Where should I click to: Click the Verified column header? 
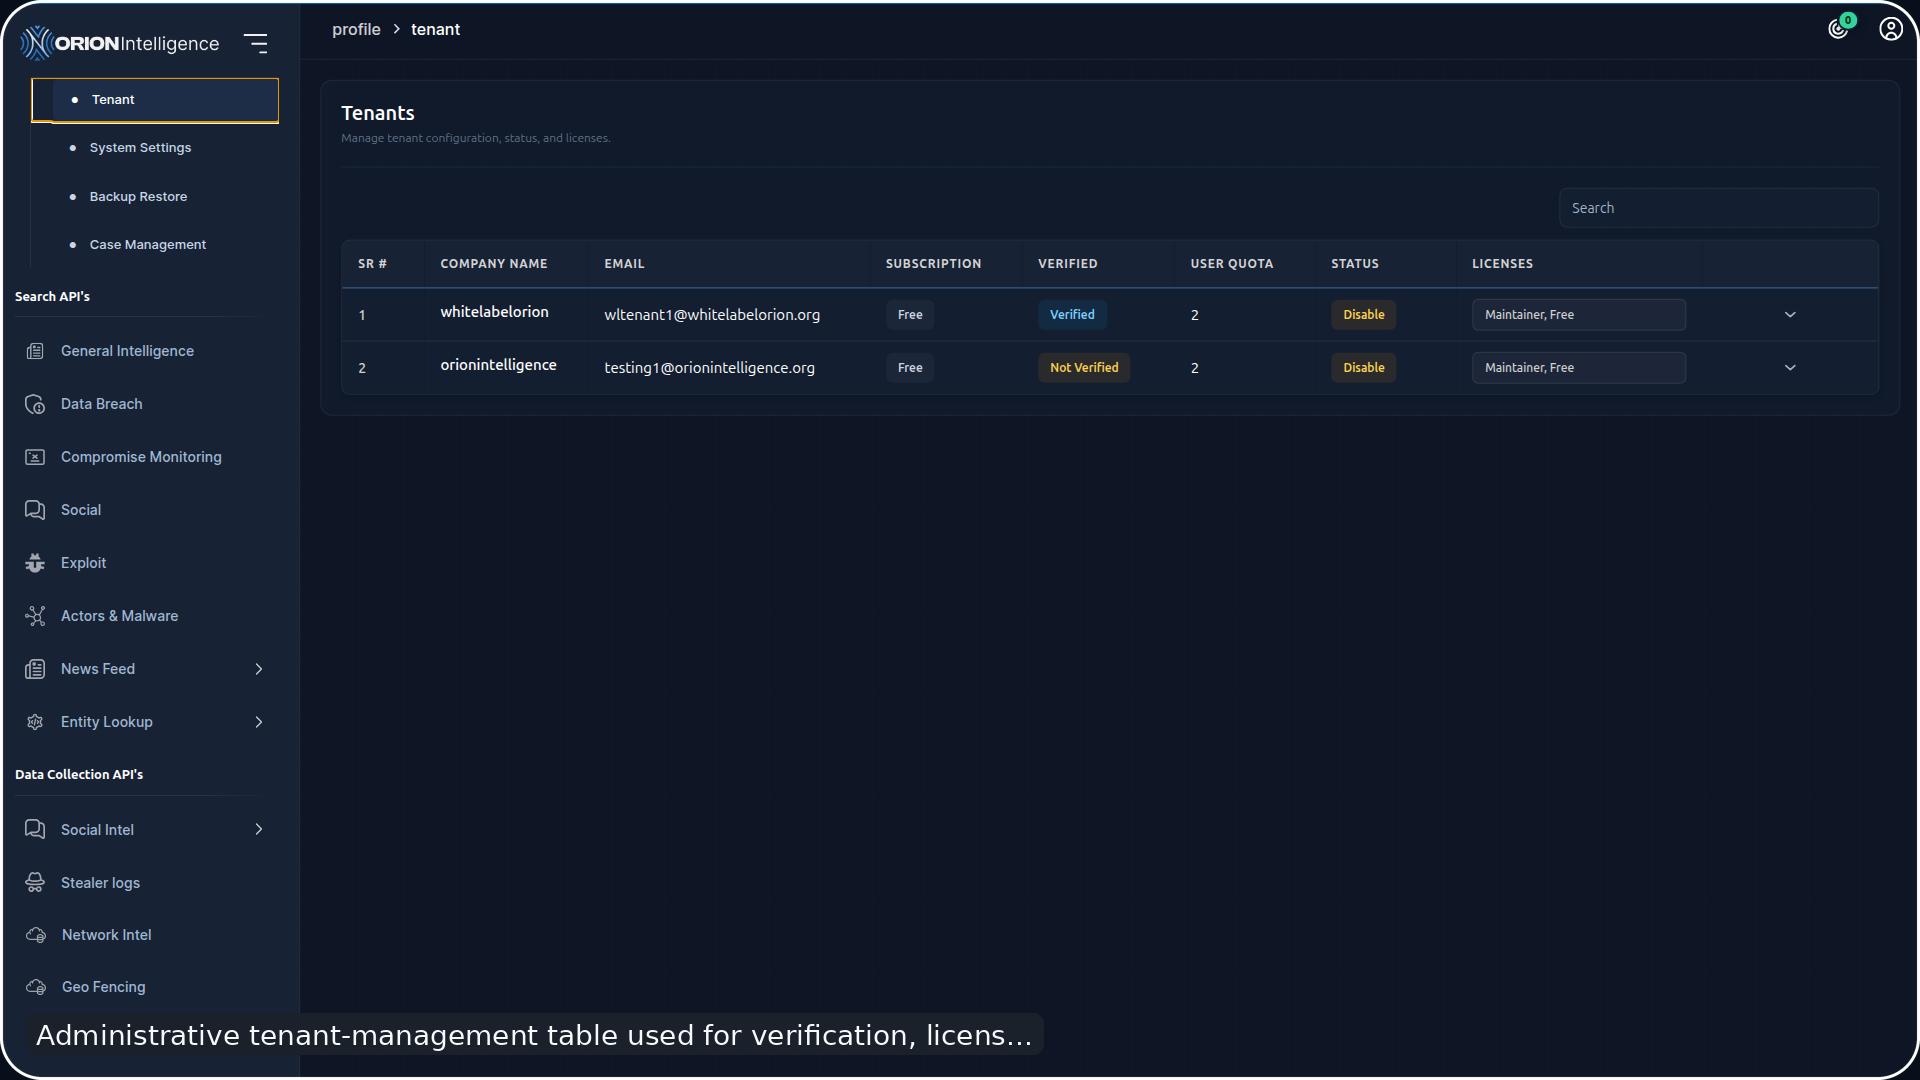[1067, 264]
